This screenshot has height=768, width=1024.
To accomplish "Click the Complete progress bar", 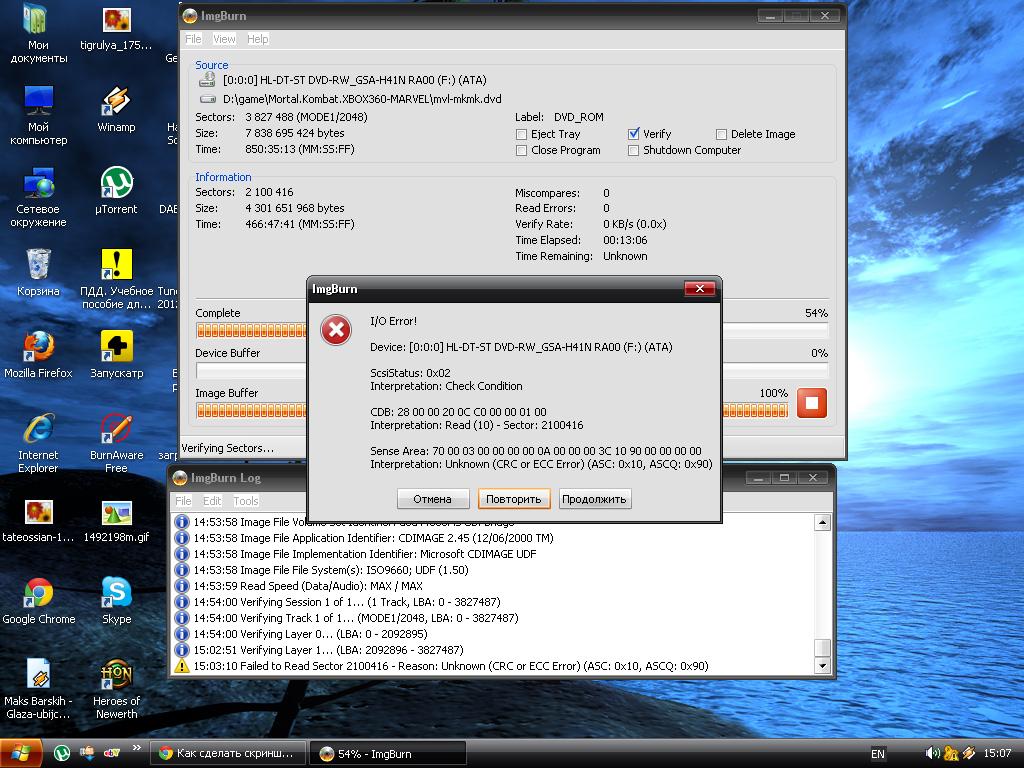I will click(511, 331).
